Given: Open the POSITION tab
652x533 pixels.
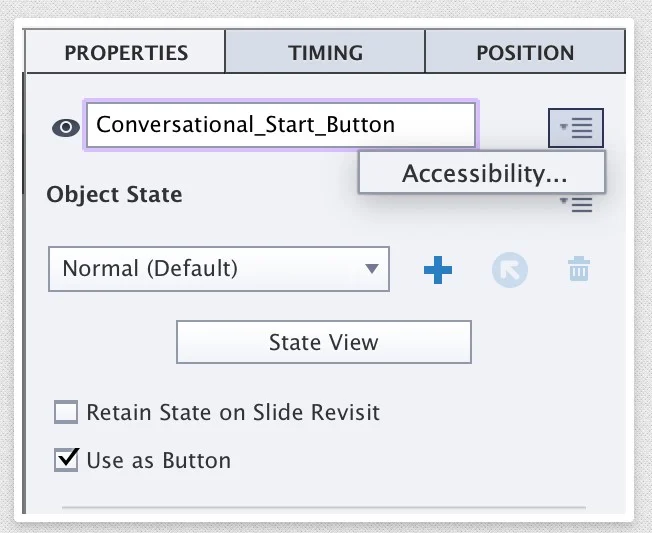Looking at the screenshot, I should (525, 53).
